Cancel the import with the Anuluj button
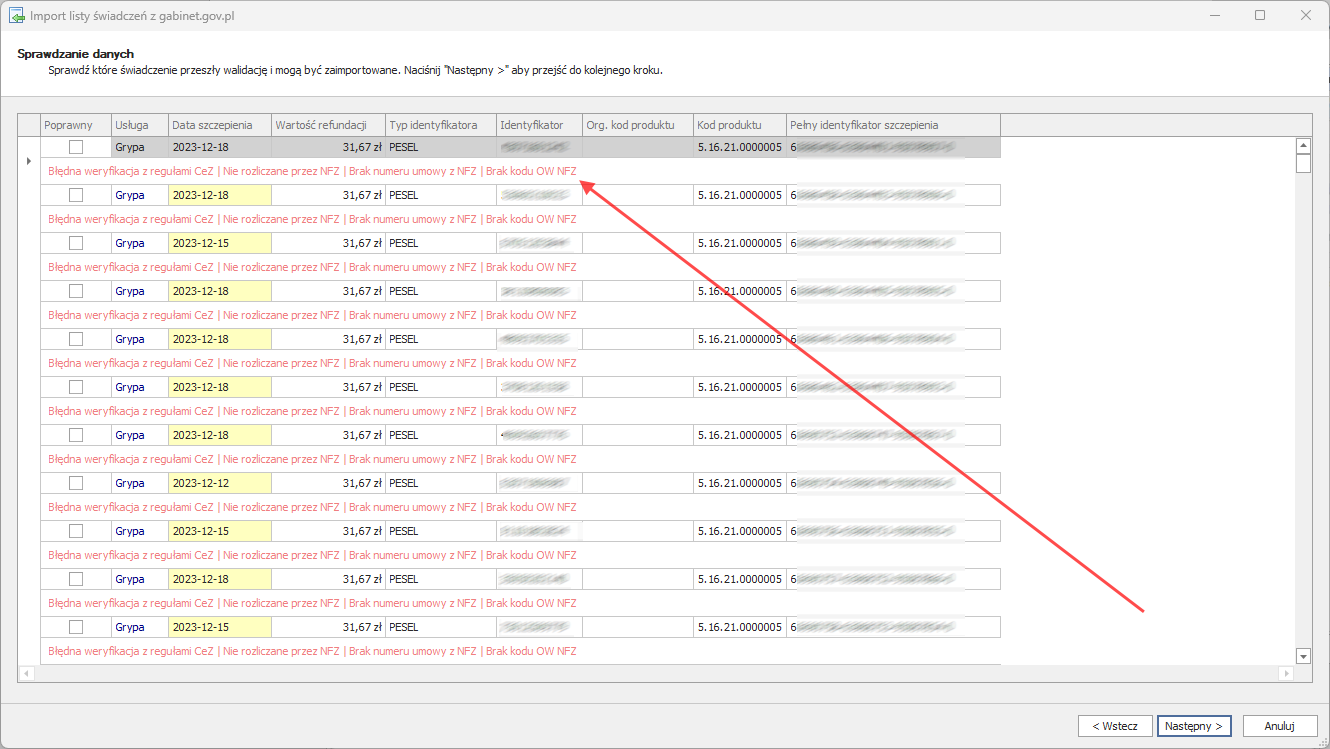This screenshot has height=749, width=1330. [1279, 726]
